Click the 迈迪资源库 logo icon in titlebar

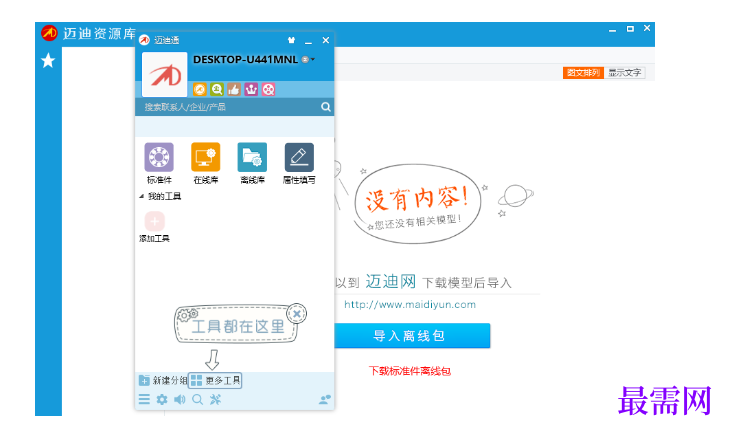click(49, 33)
